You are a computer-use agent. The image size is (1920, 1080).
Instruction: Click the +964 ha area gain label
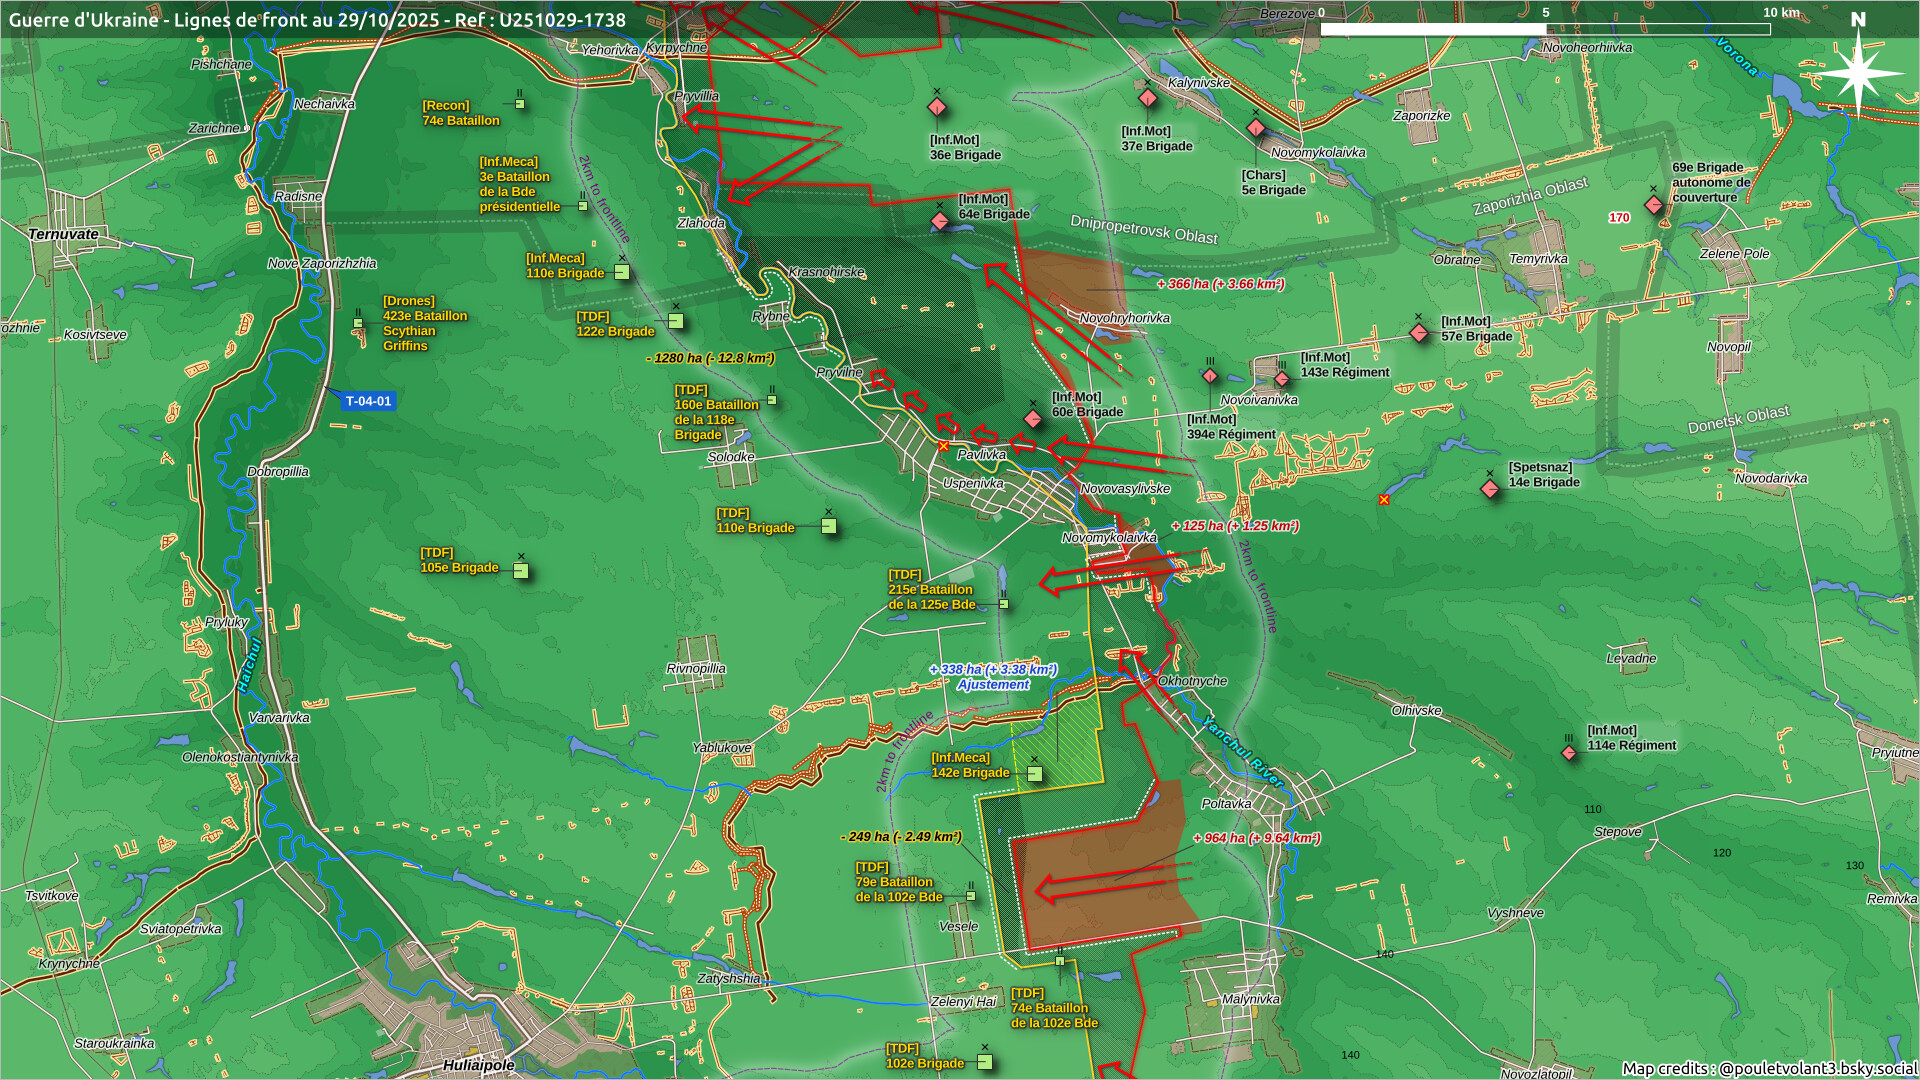(1256, 838)
